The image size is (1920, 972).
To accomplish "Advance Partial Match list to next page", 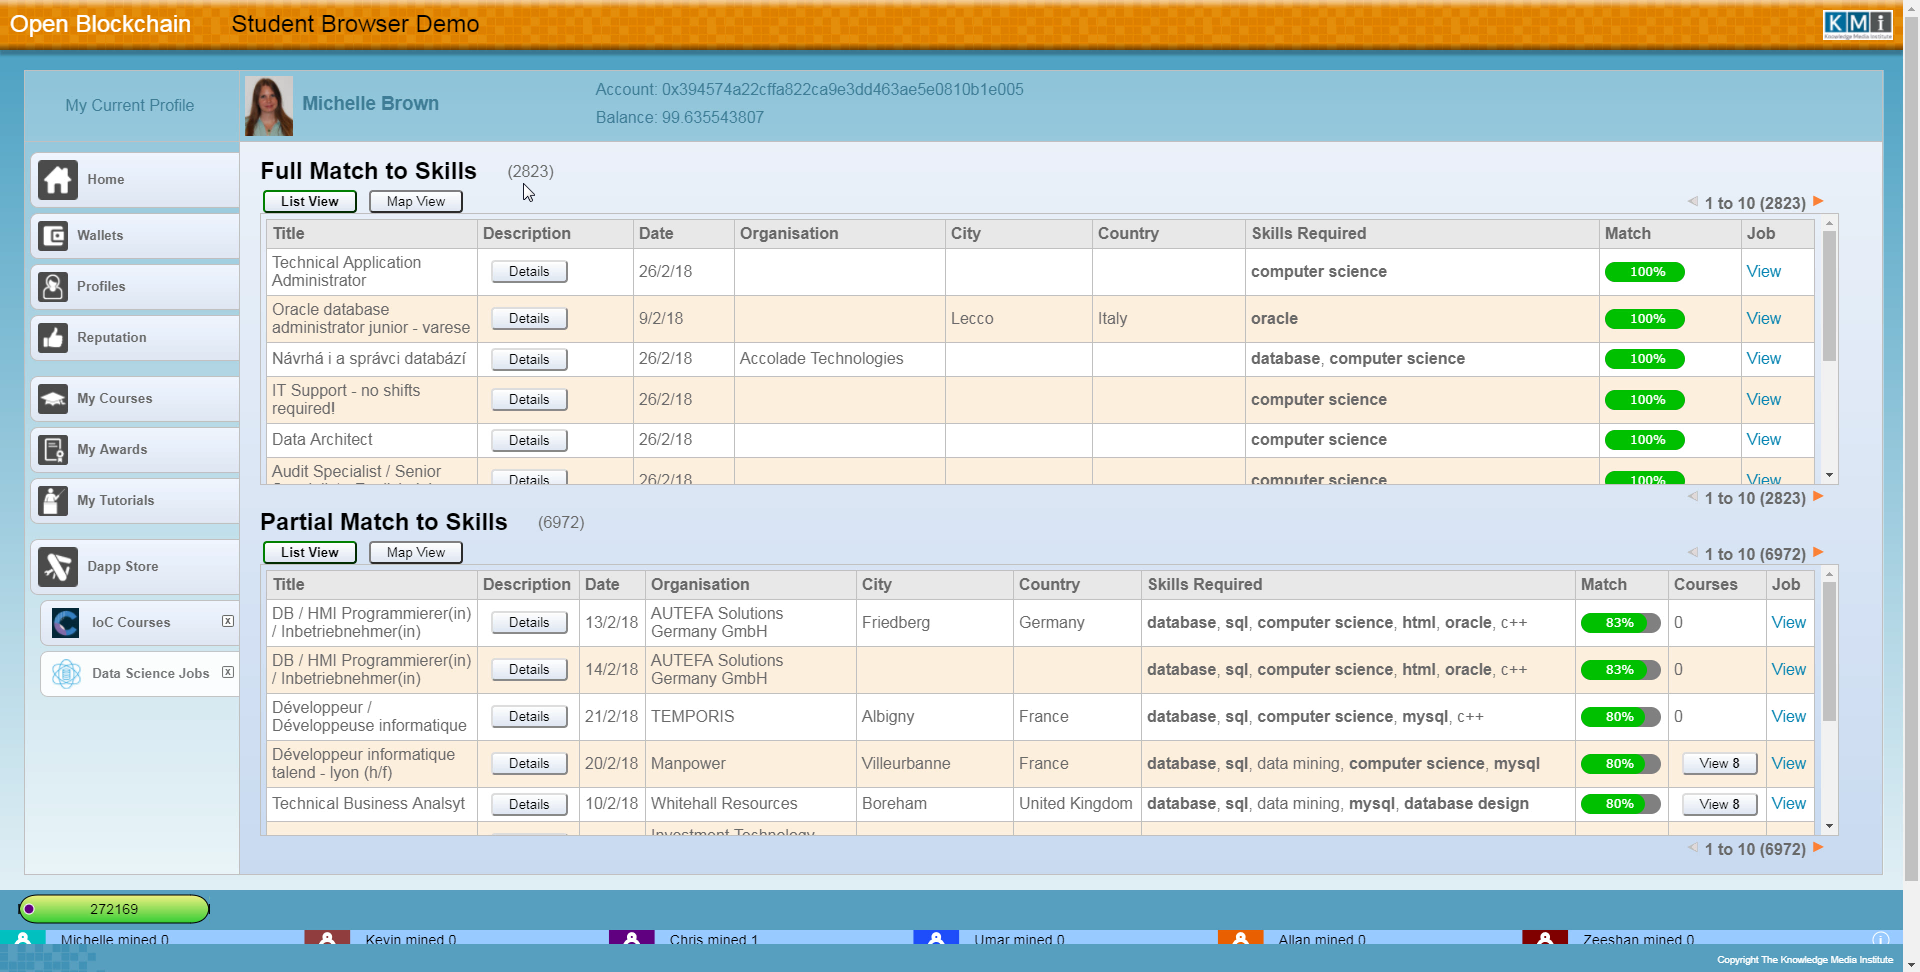I will point(1818,552).
